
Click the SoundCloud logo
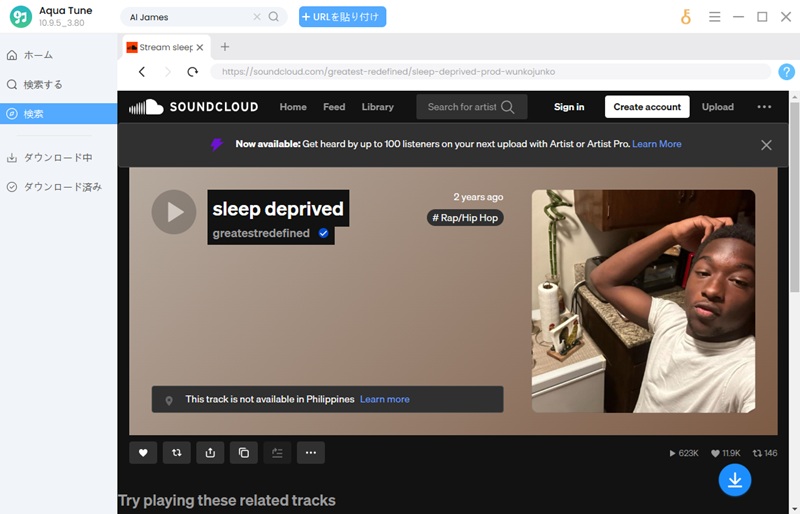pyautogui.click(x=193, y=107)
